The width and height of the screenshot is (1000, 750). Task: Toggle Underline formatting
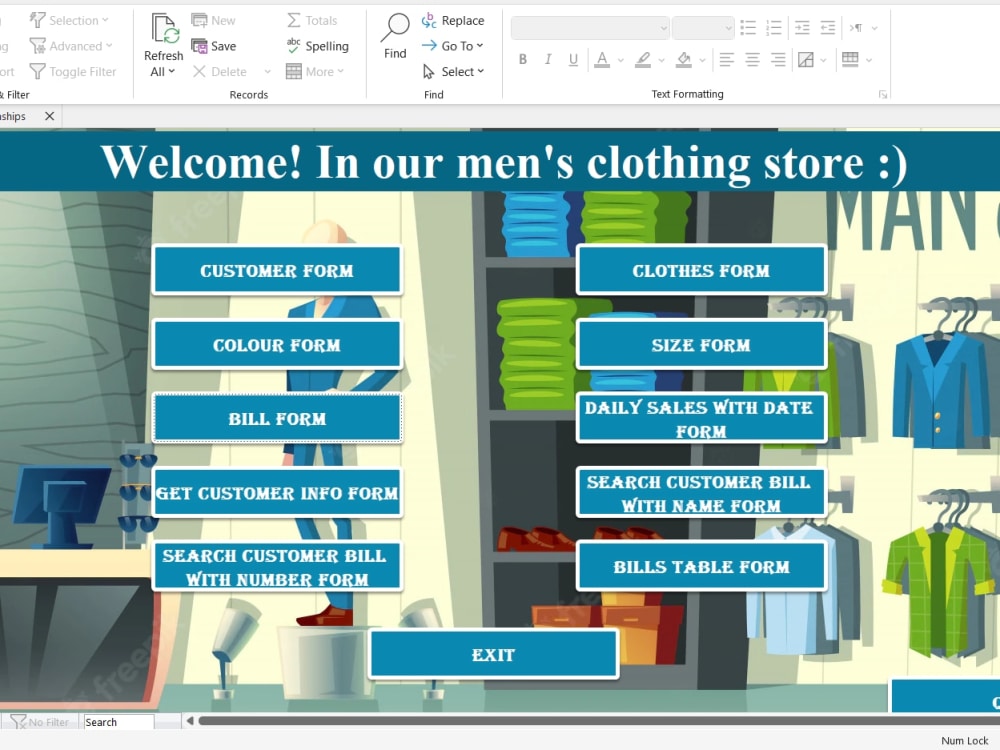[x=573, y=59]
